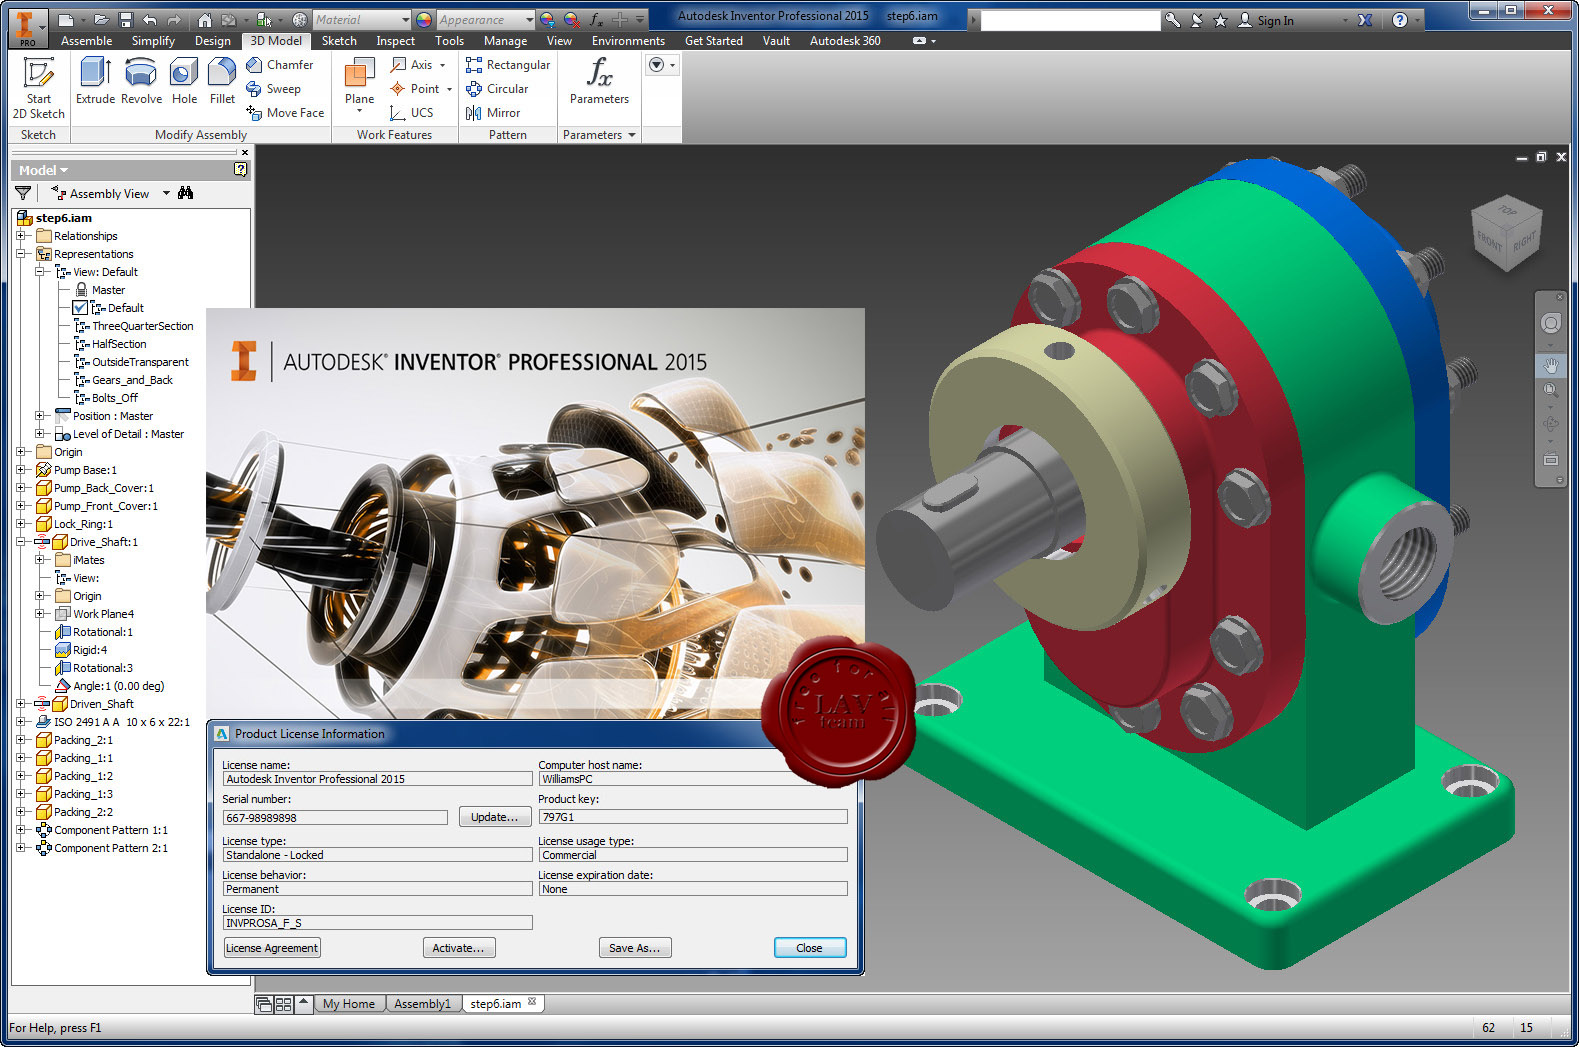Click the Sign In link
This screenshot has width=1579, height=1047.
pyautogui.click(x=1275, y=20)
